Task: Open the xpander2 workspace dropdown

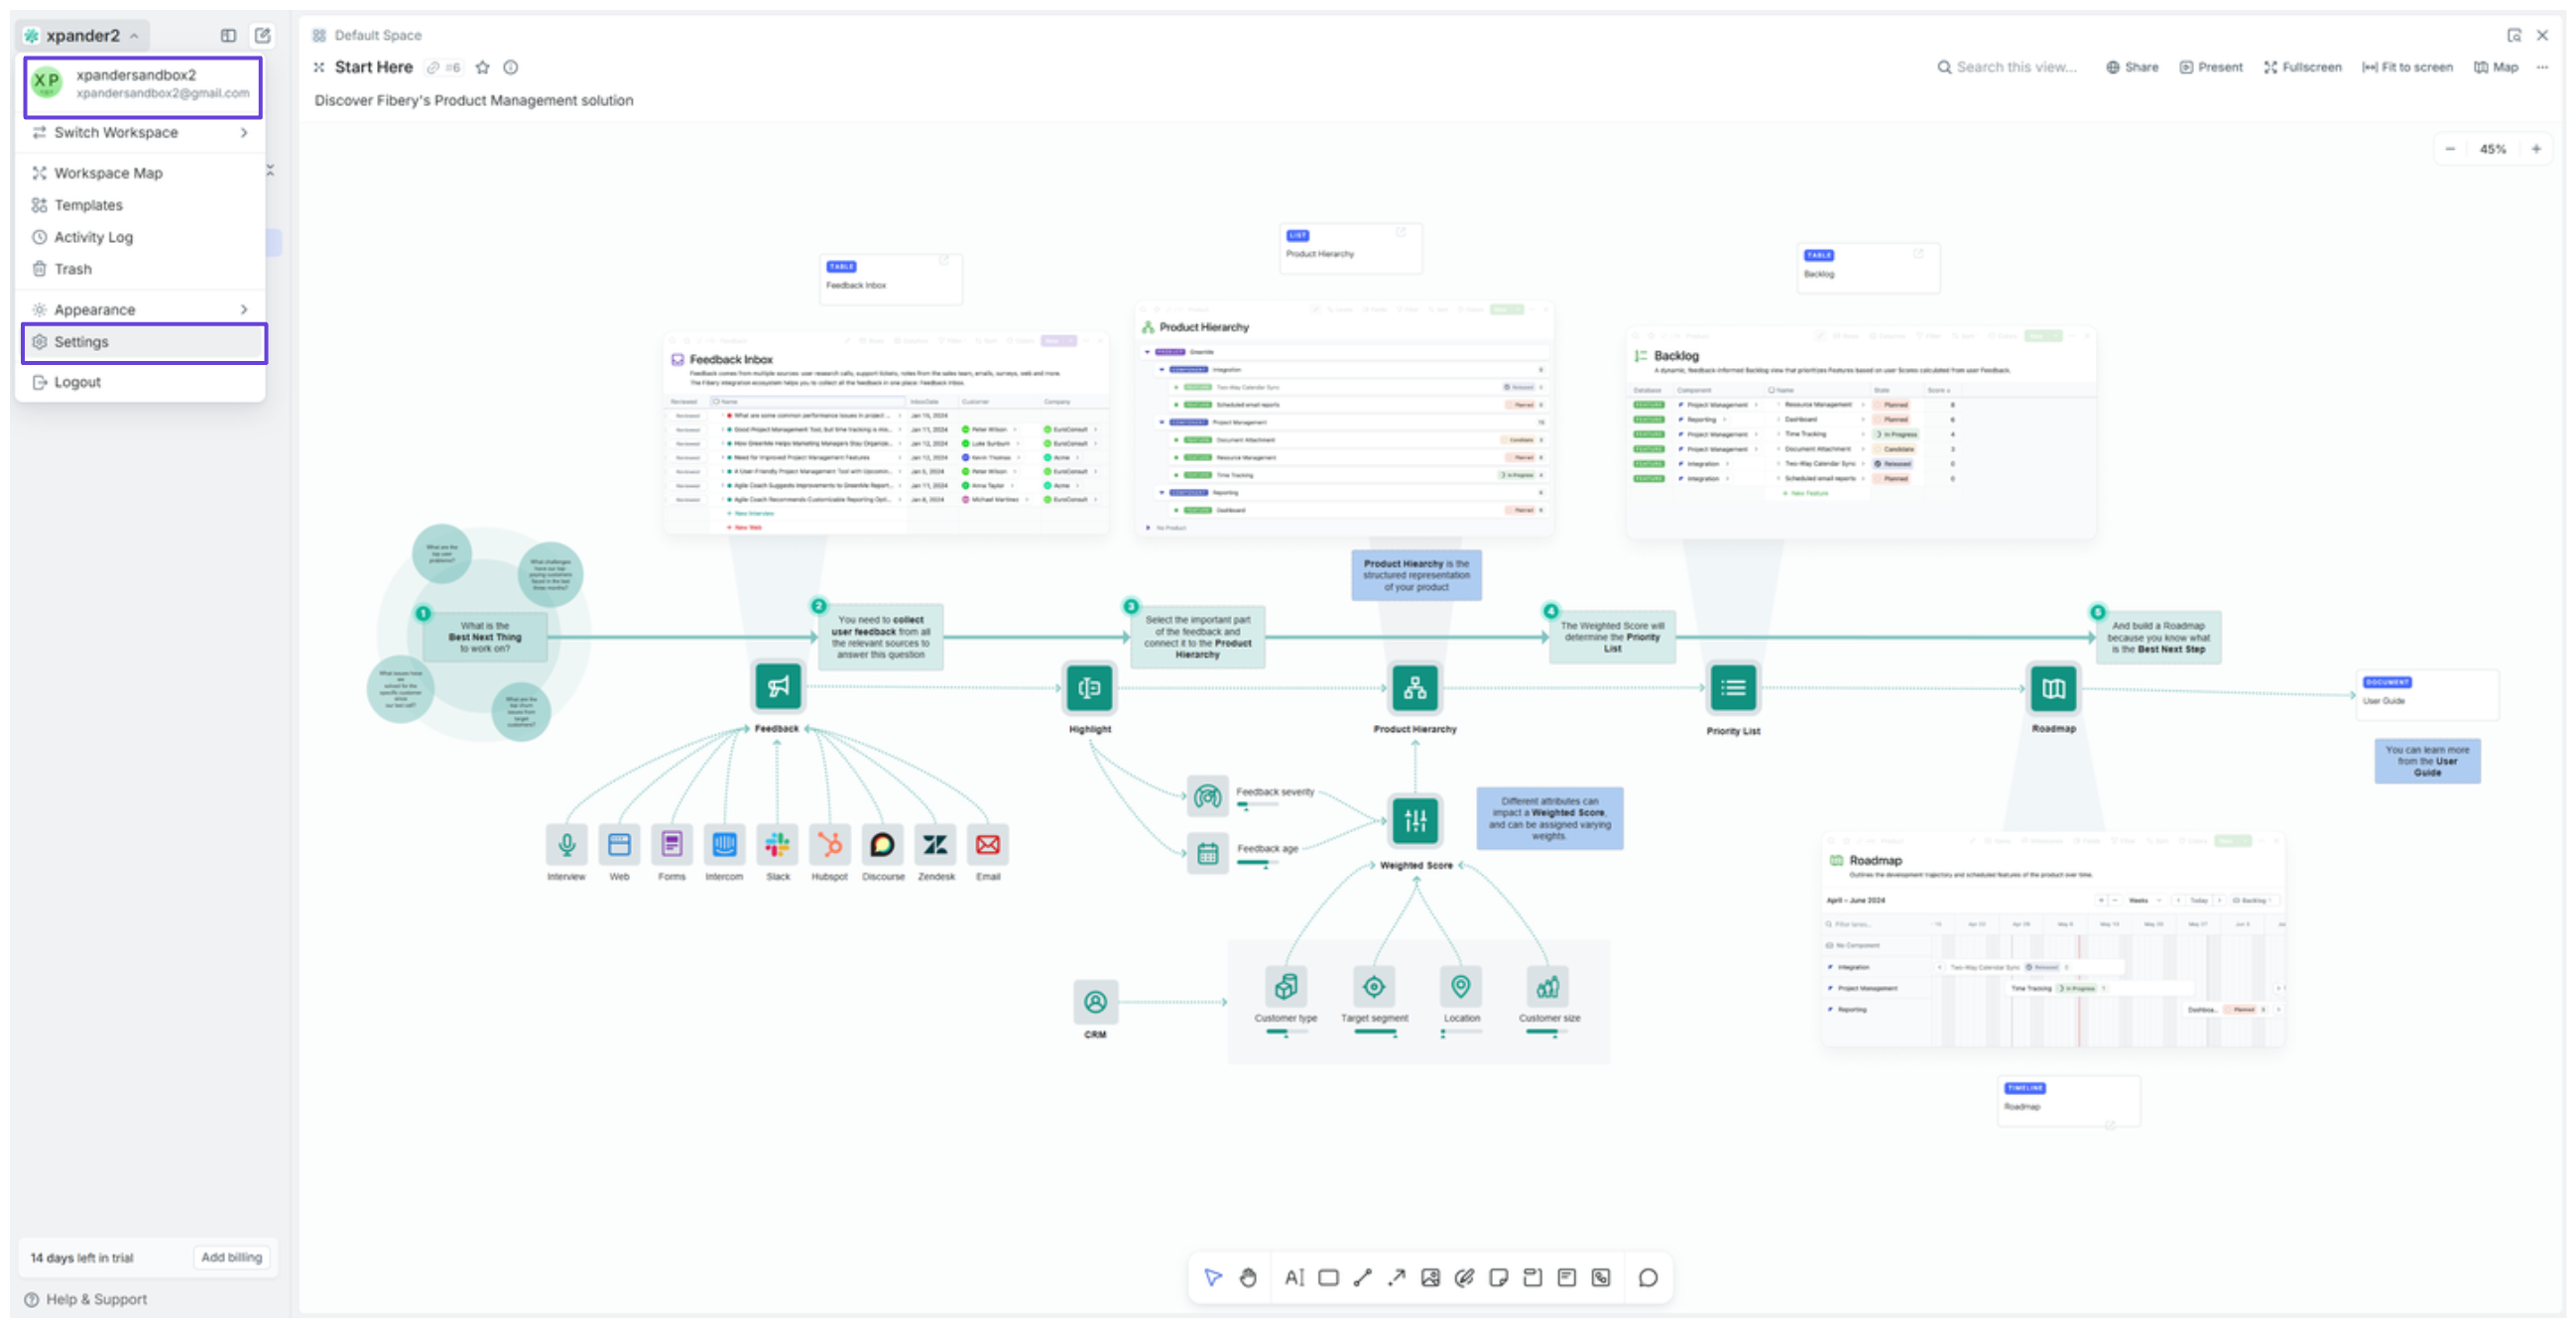Action: 84,35
